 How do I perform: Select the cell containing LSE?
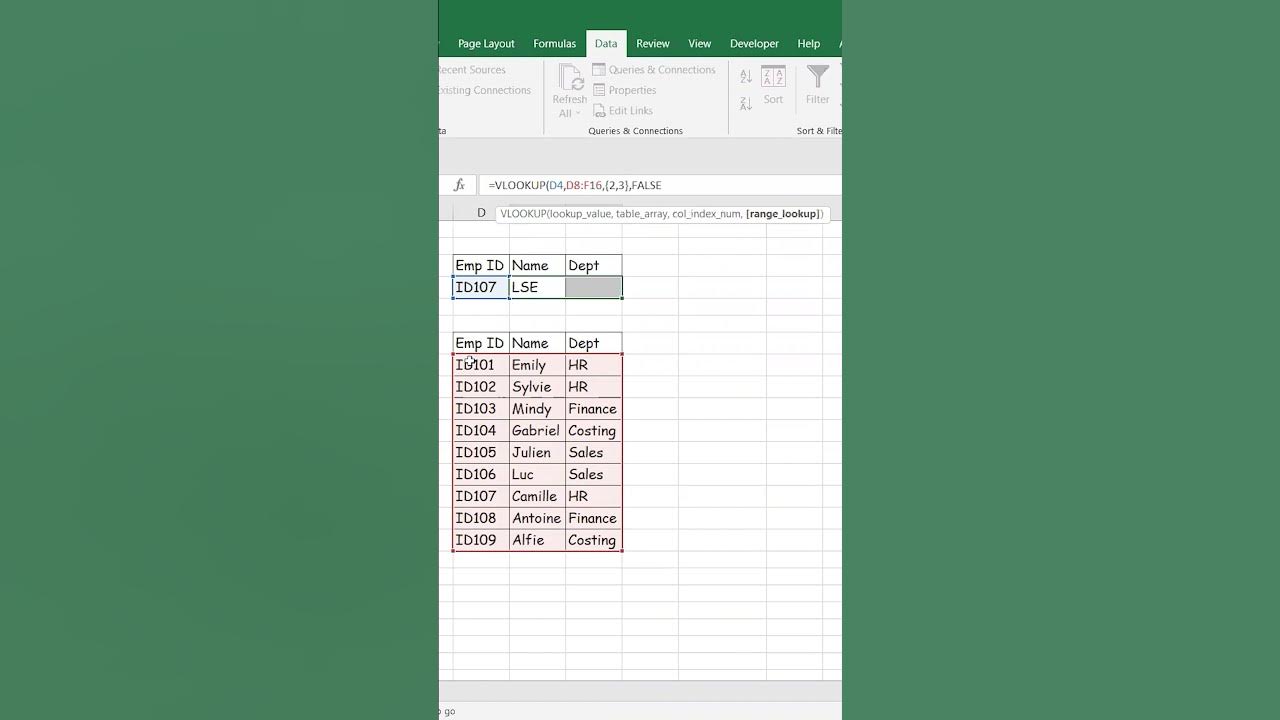pyautogui.click(x=537, y=287)
